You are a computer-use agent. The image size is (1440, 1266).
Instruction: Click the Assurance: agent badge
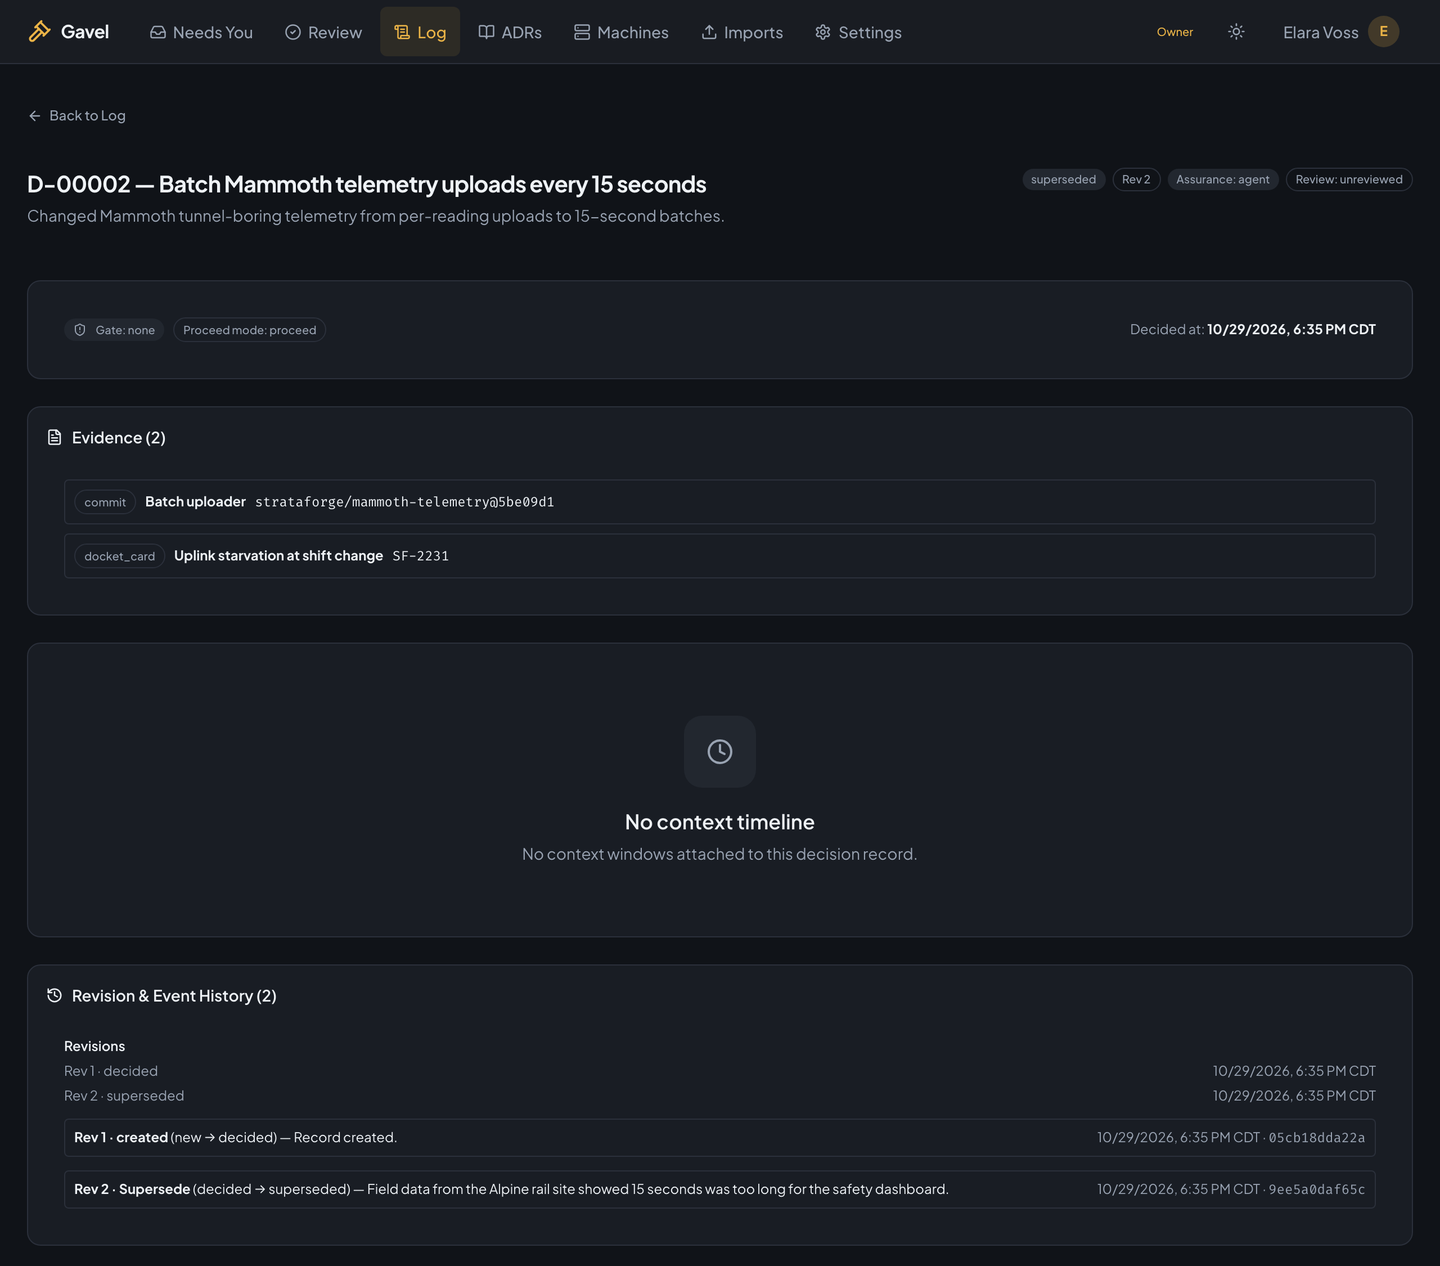point(1223,180)
